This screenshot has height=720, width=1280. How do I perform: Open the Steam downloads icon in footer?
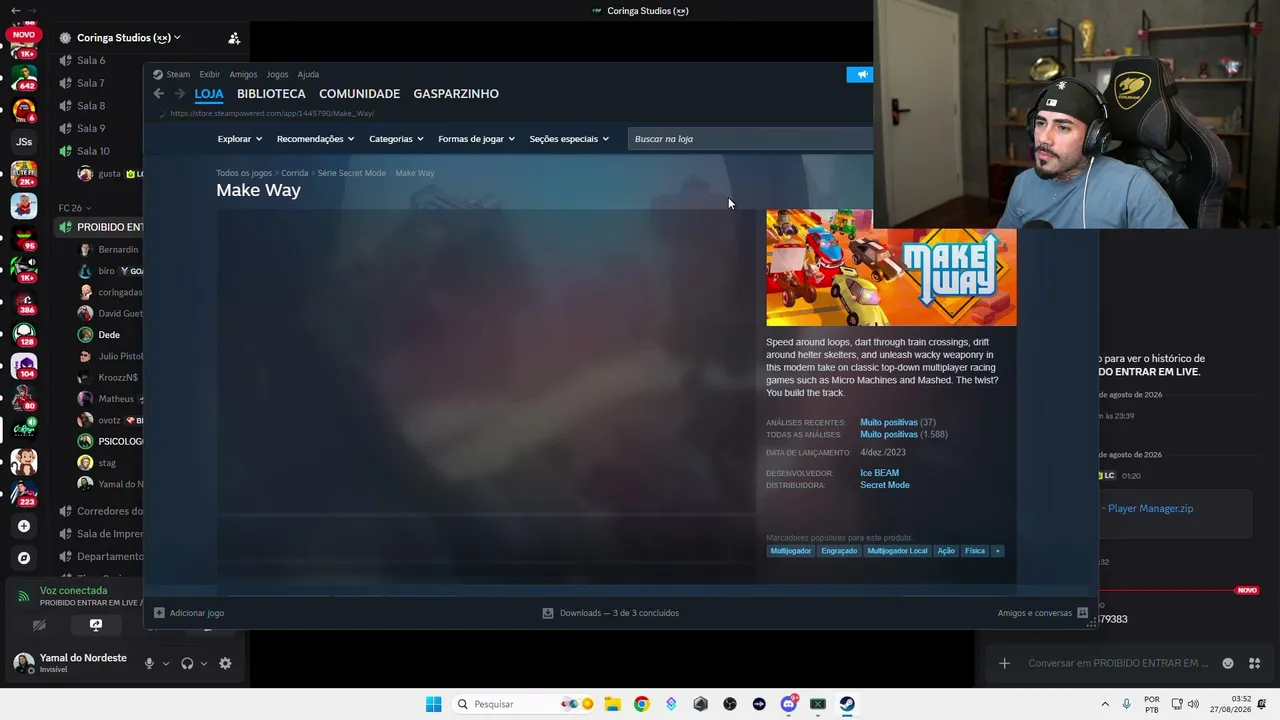pyautogui.click(x=548, y=613)
